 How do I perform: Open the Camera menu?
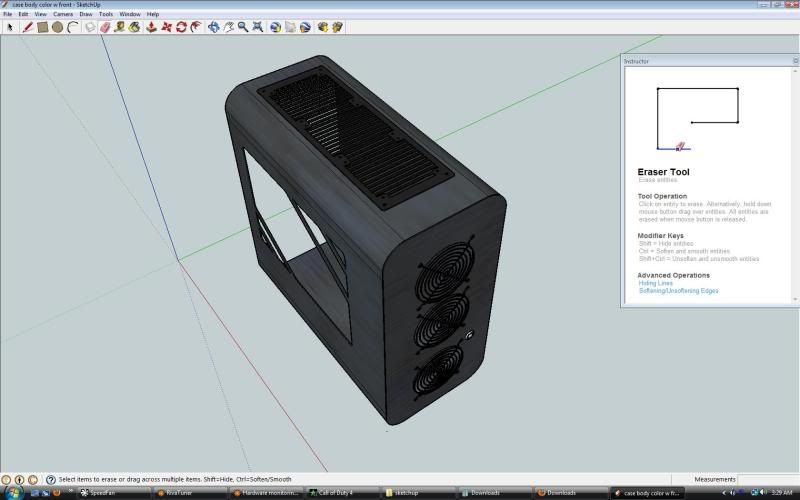coord(63,14)
